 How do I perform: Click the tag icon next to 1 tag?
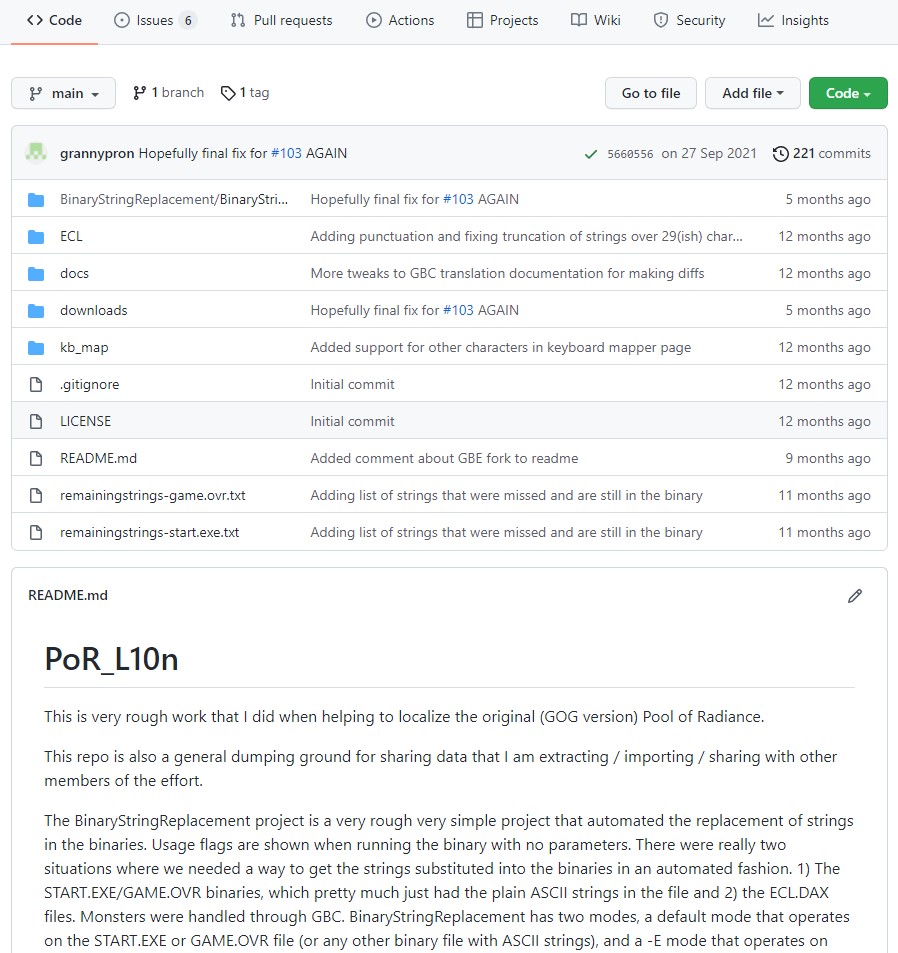228,93
